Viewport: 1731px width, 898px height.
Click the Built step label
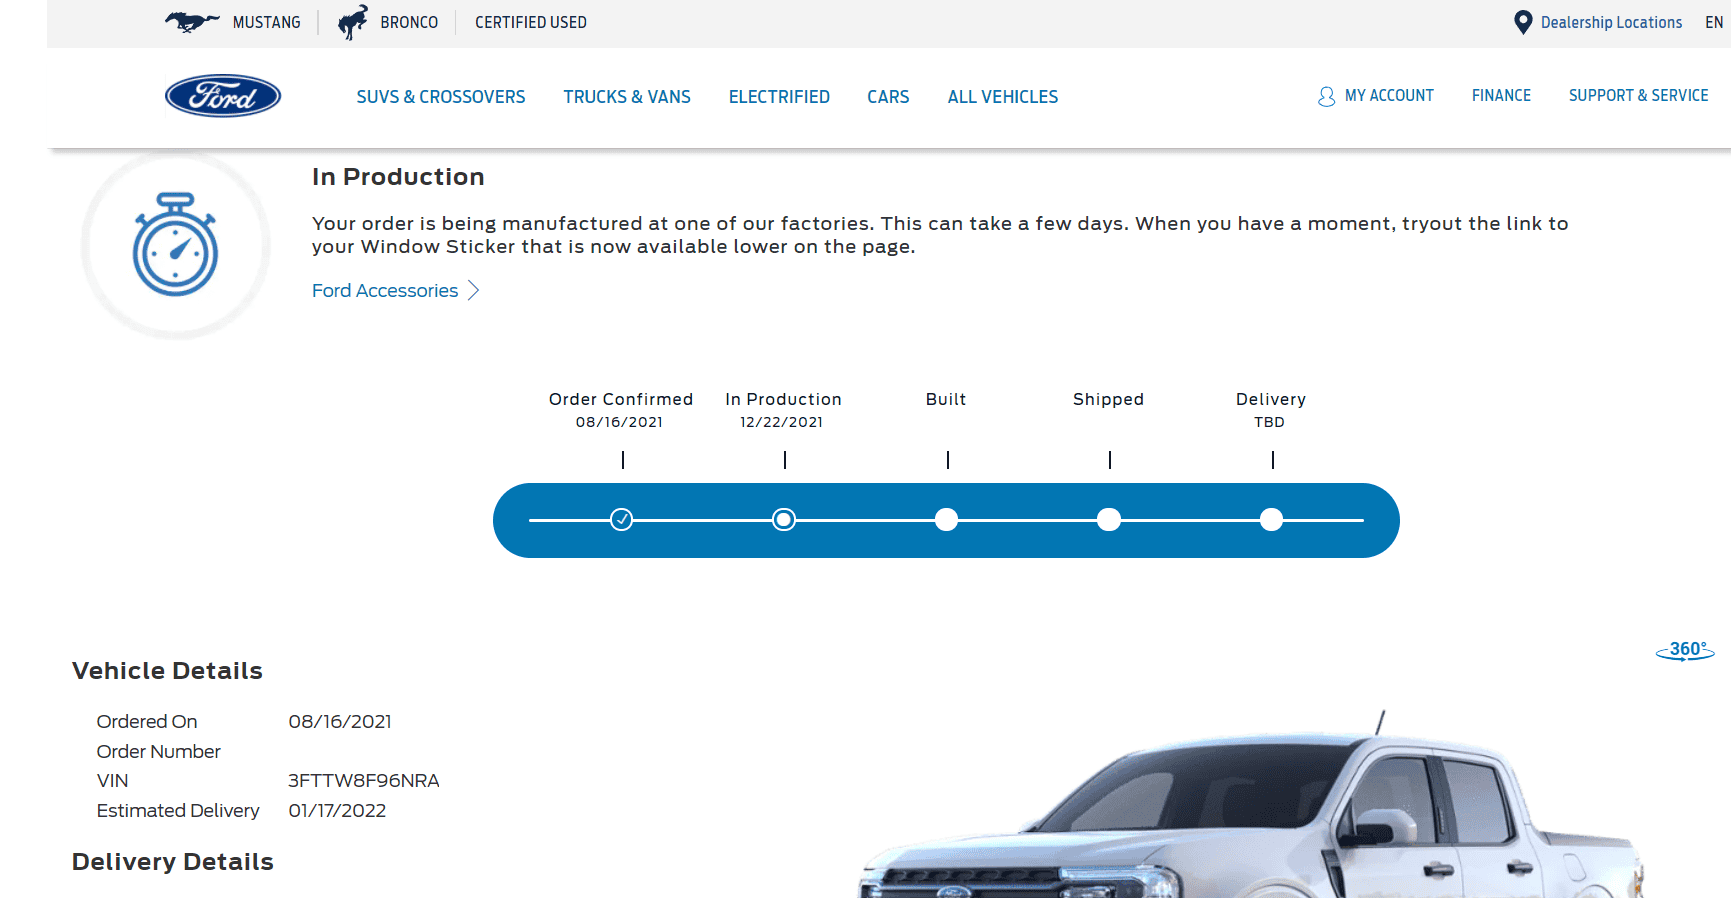tap(946, 399)
